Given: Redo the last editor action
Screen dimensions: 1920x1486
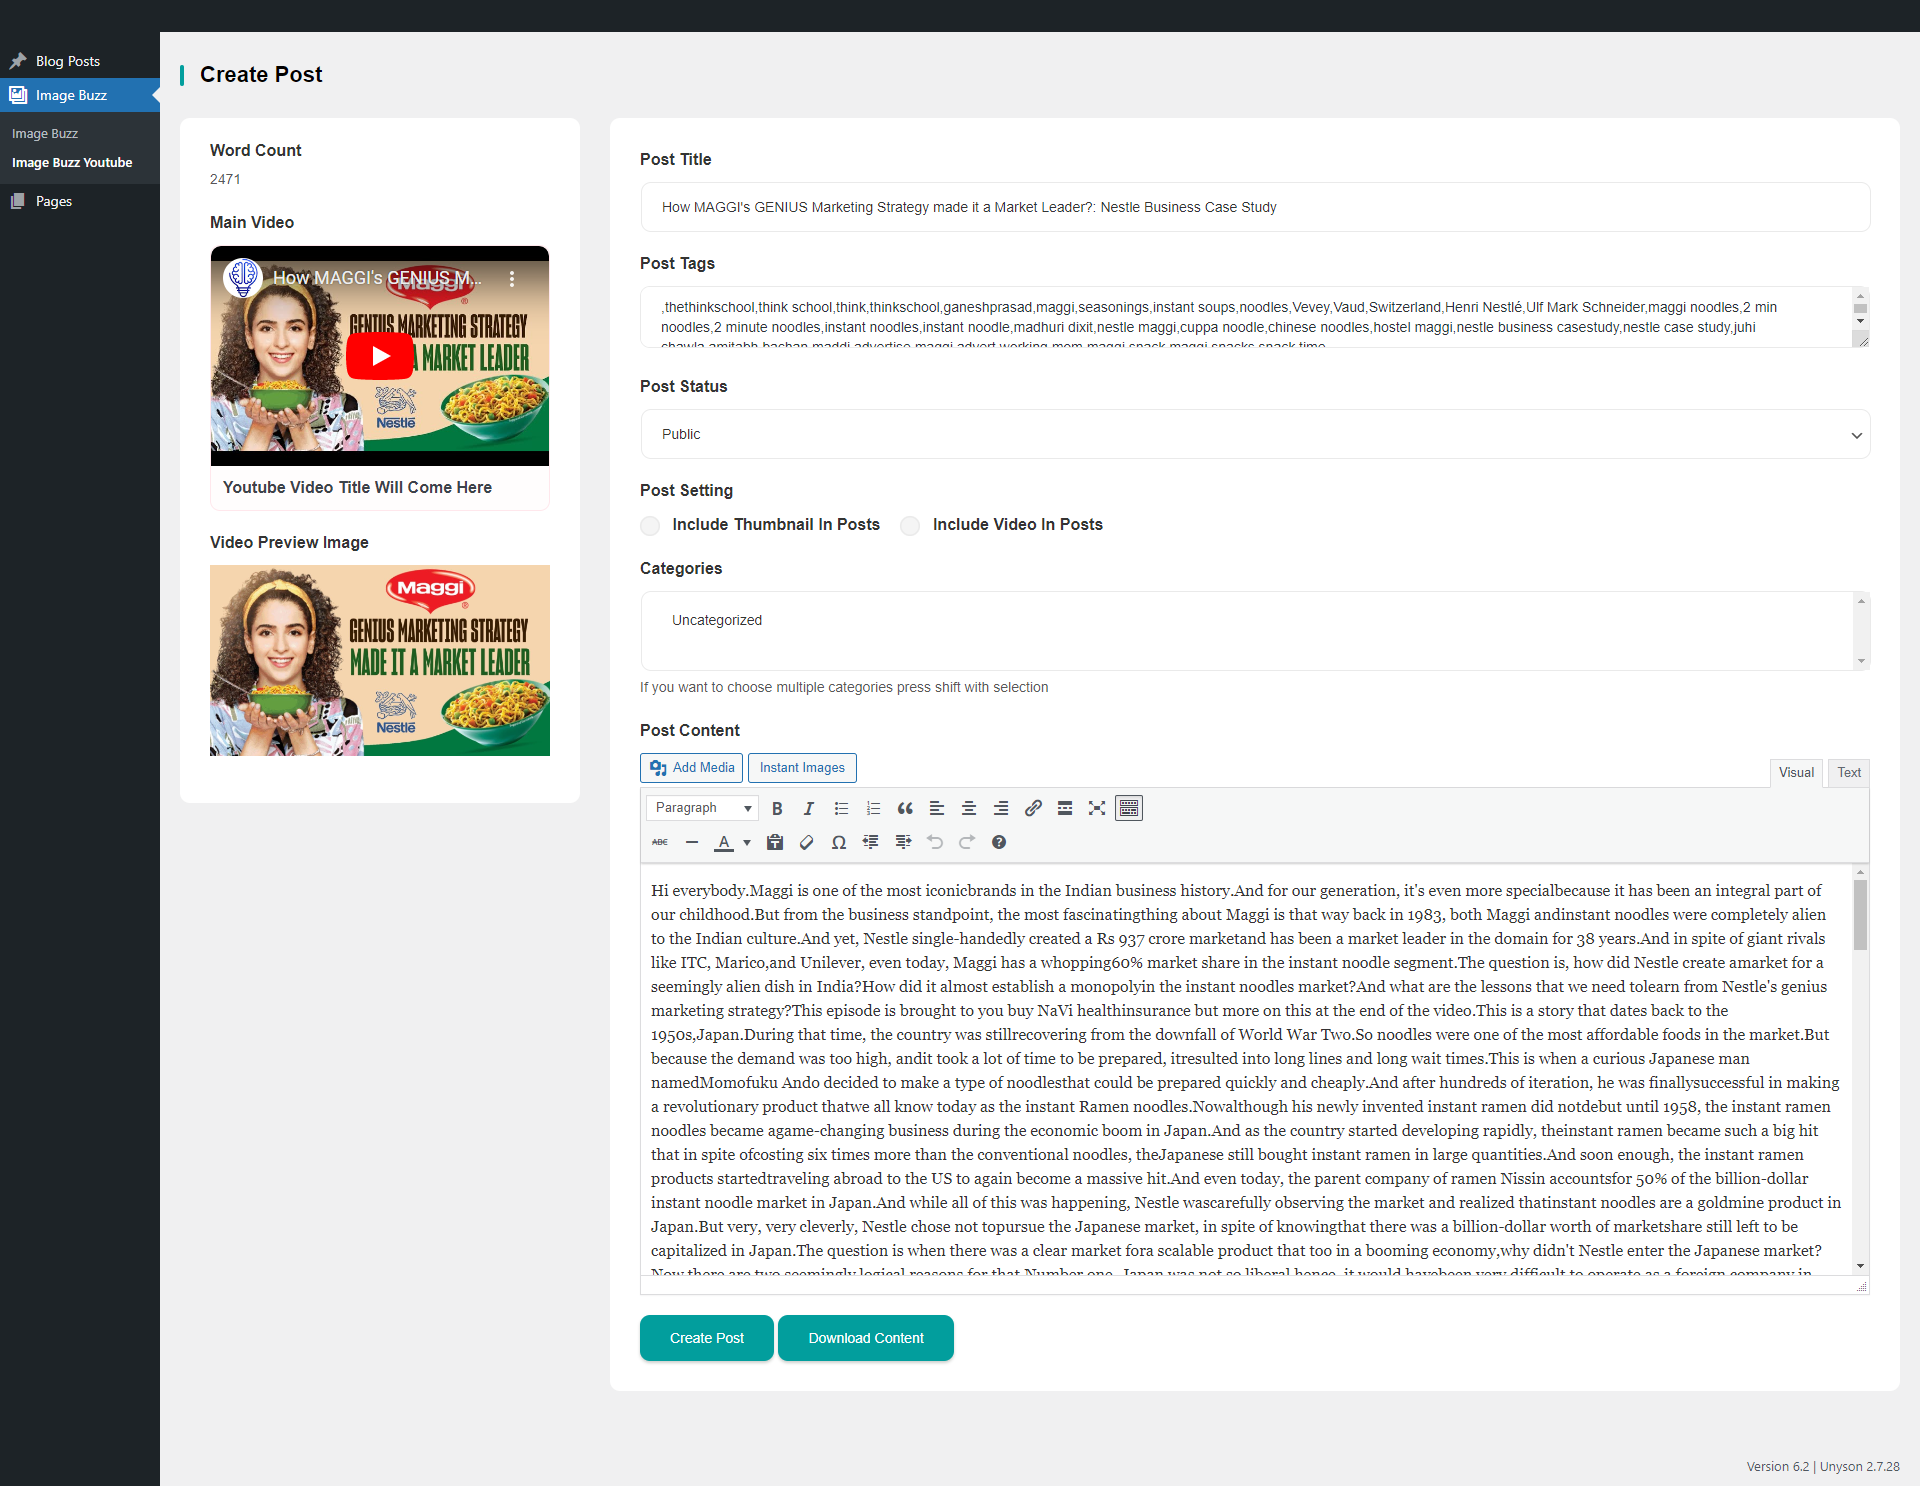Looking at the screenshot, I should click(x=967, y=842).
